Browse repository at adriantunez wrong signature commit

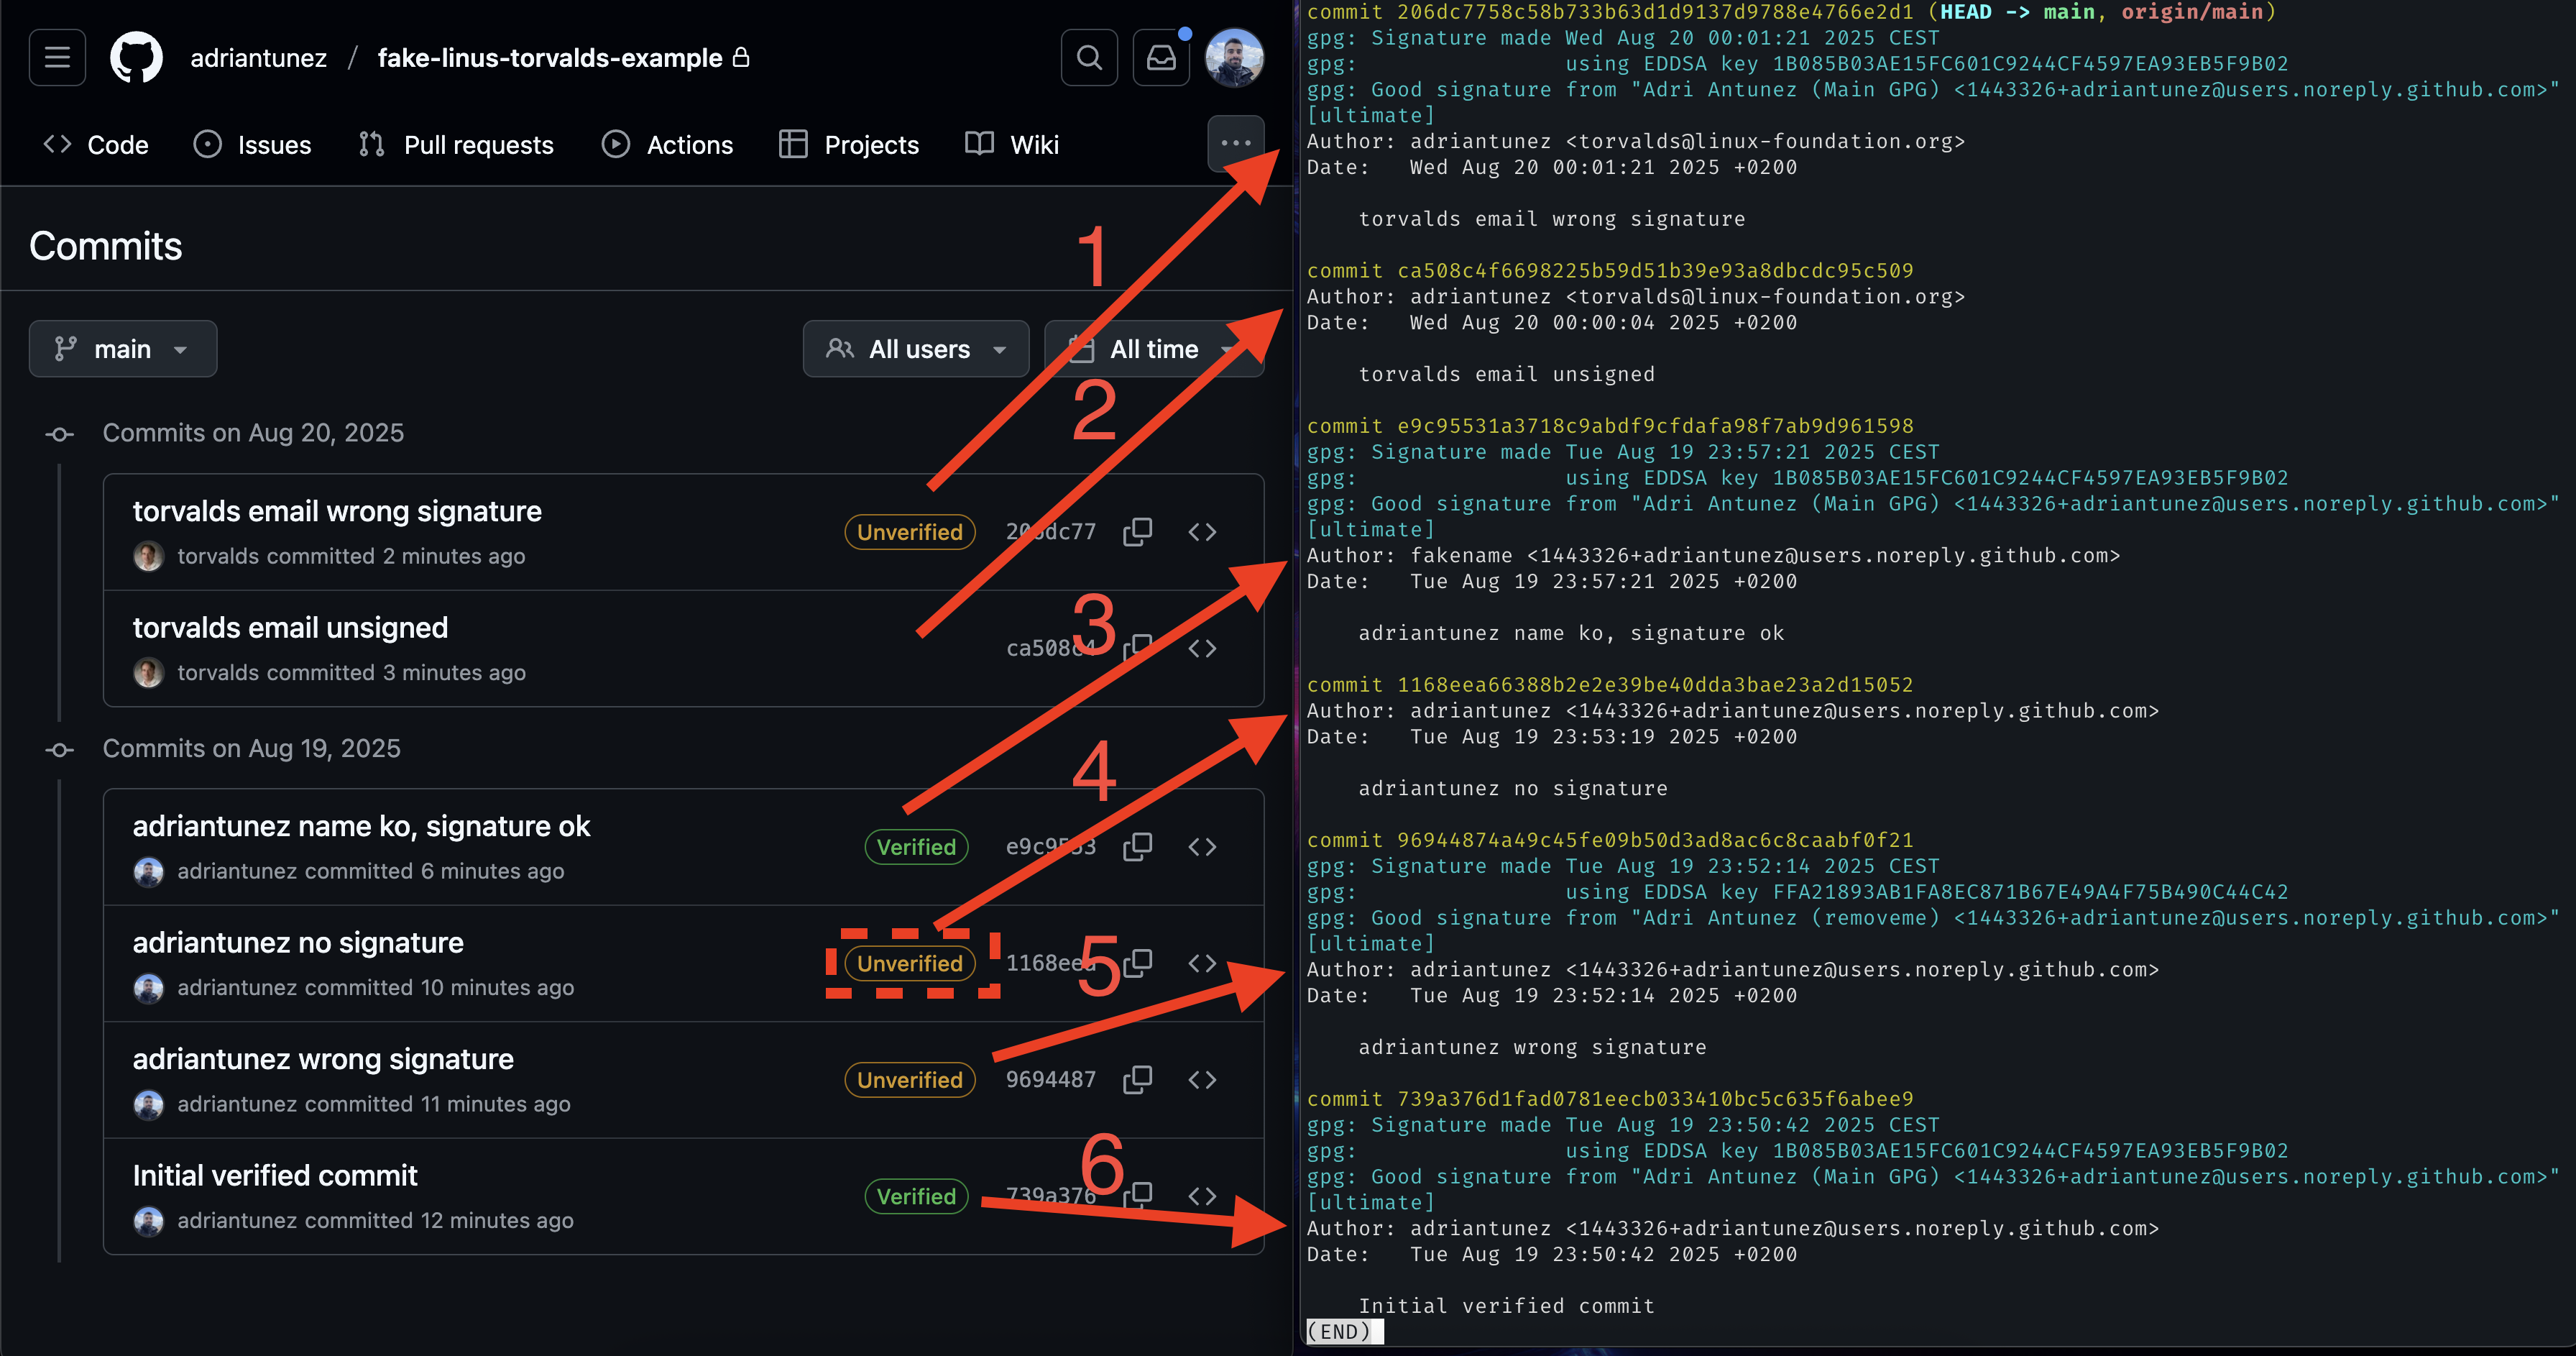[1202, 1080]
